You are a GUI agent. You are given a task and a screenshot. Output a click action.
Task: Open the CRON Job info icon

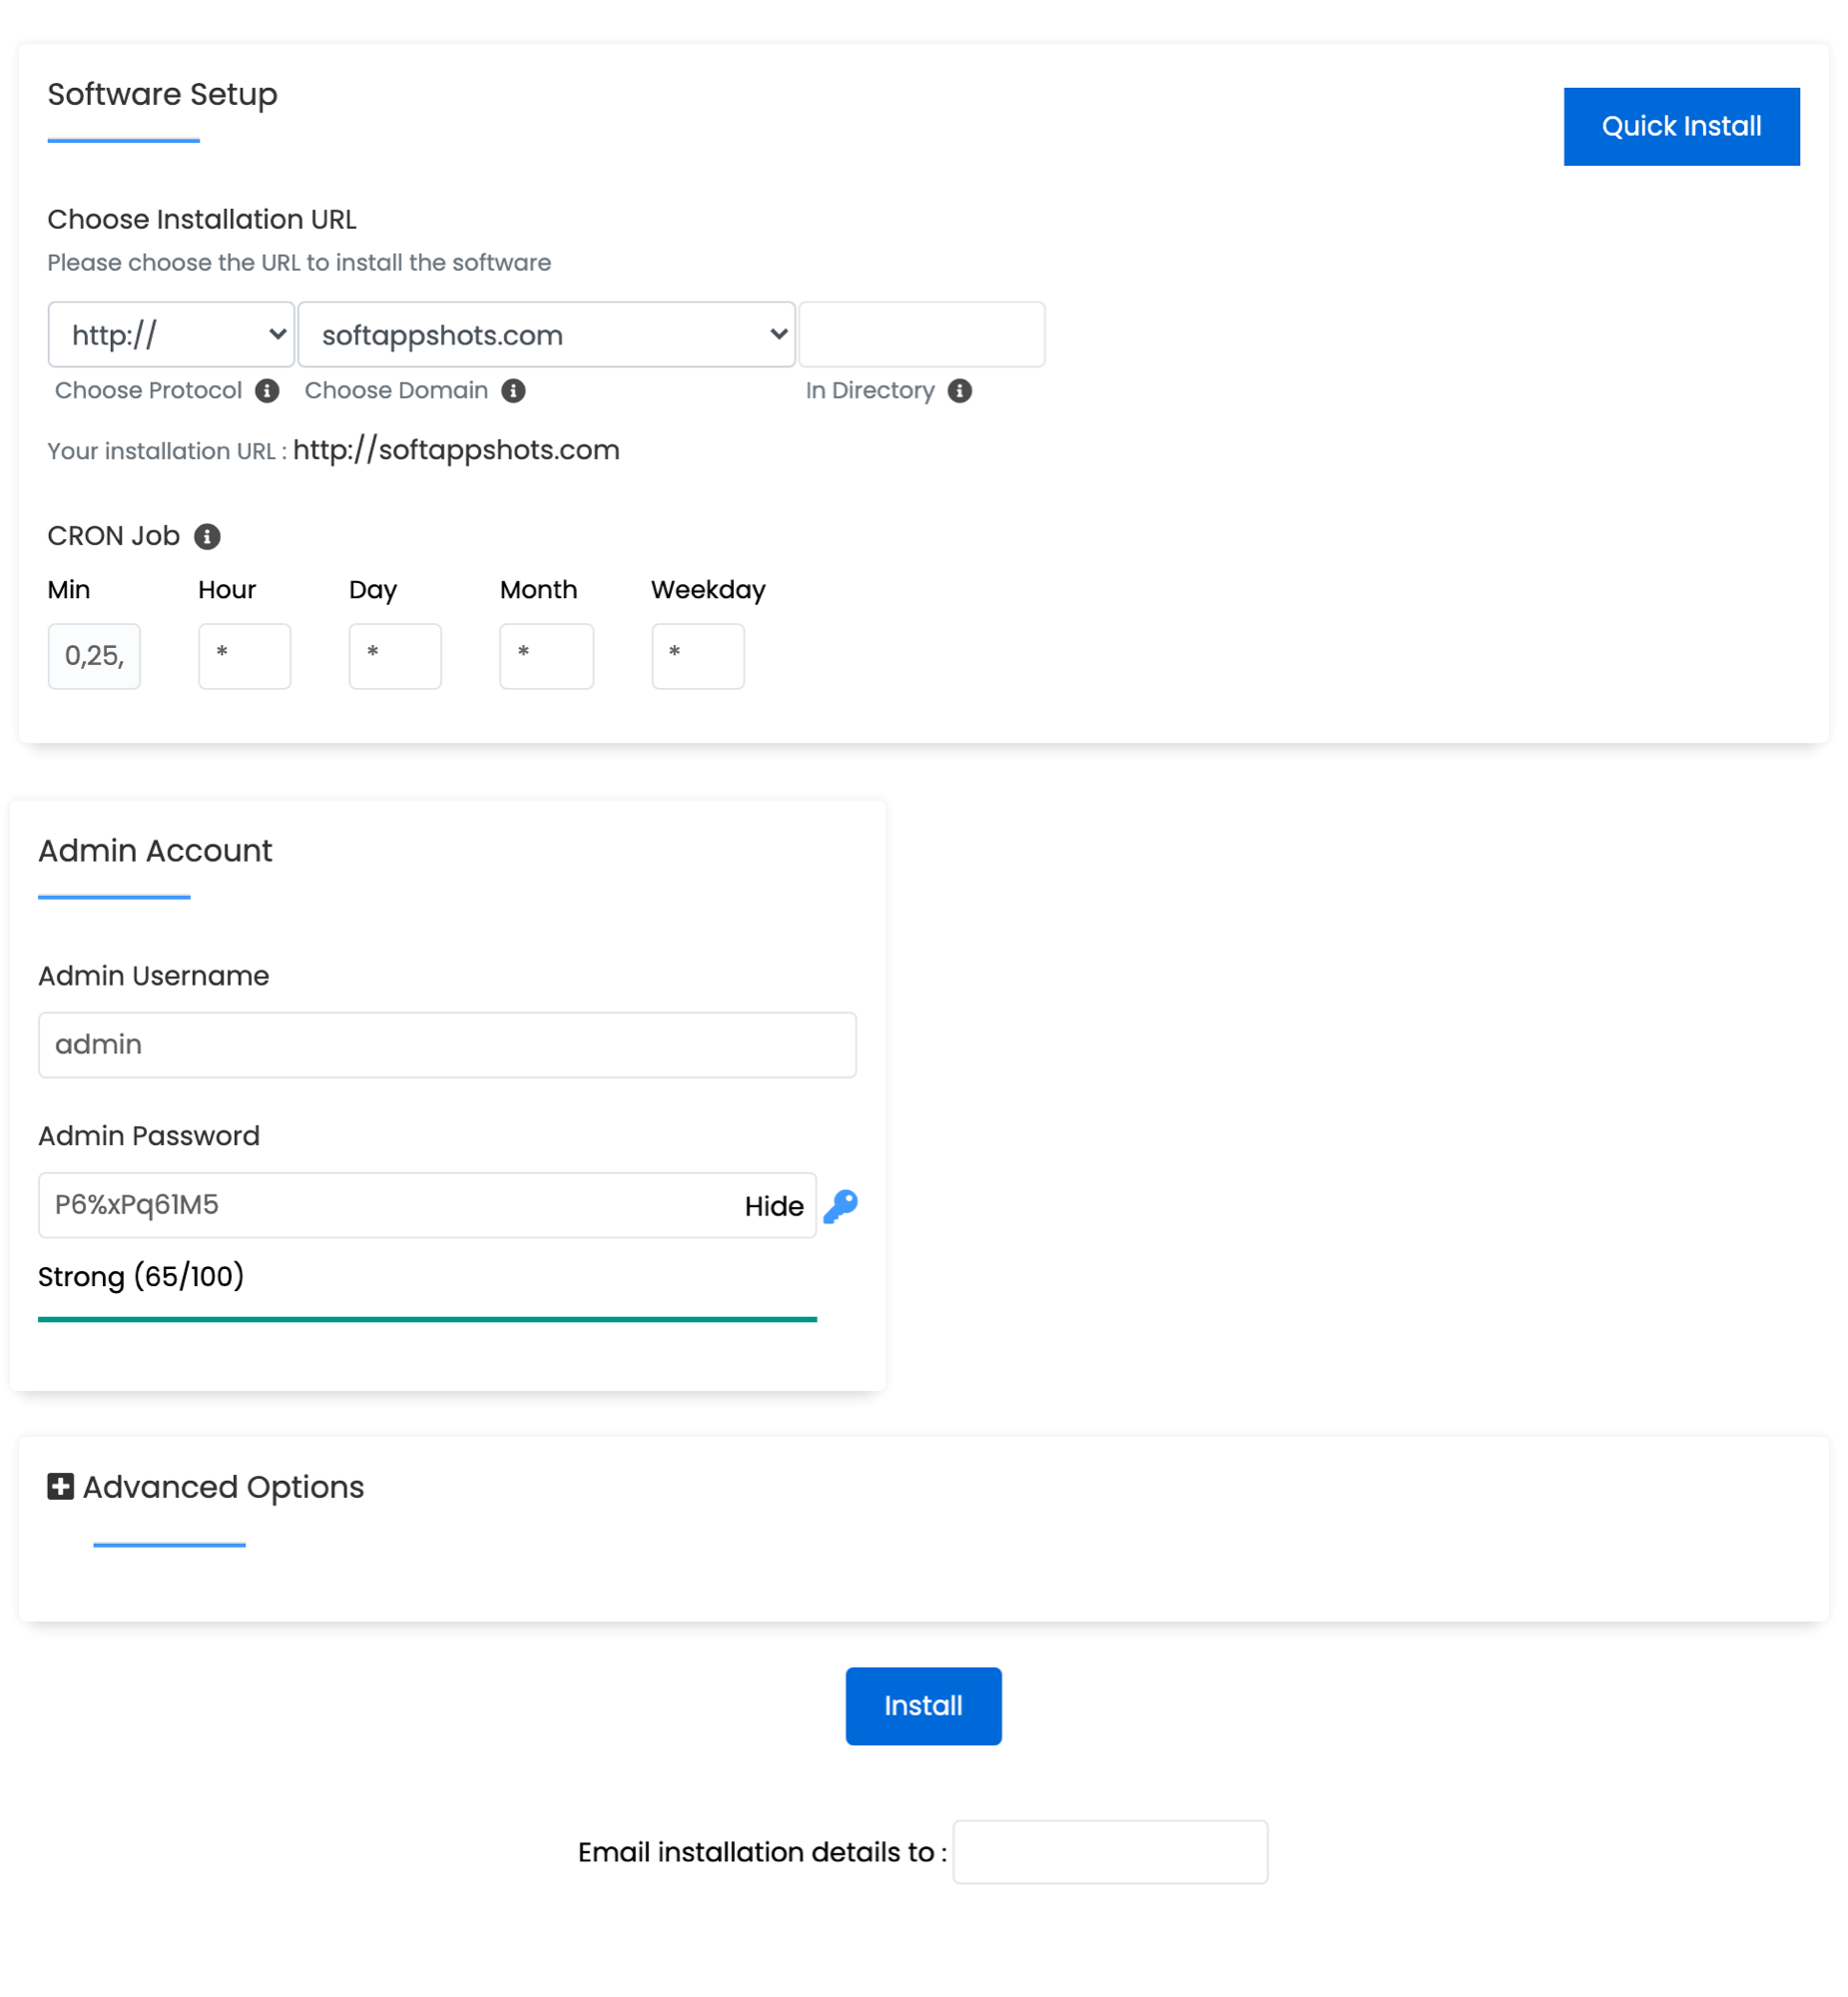tap(207, 536)
